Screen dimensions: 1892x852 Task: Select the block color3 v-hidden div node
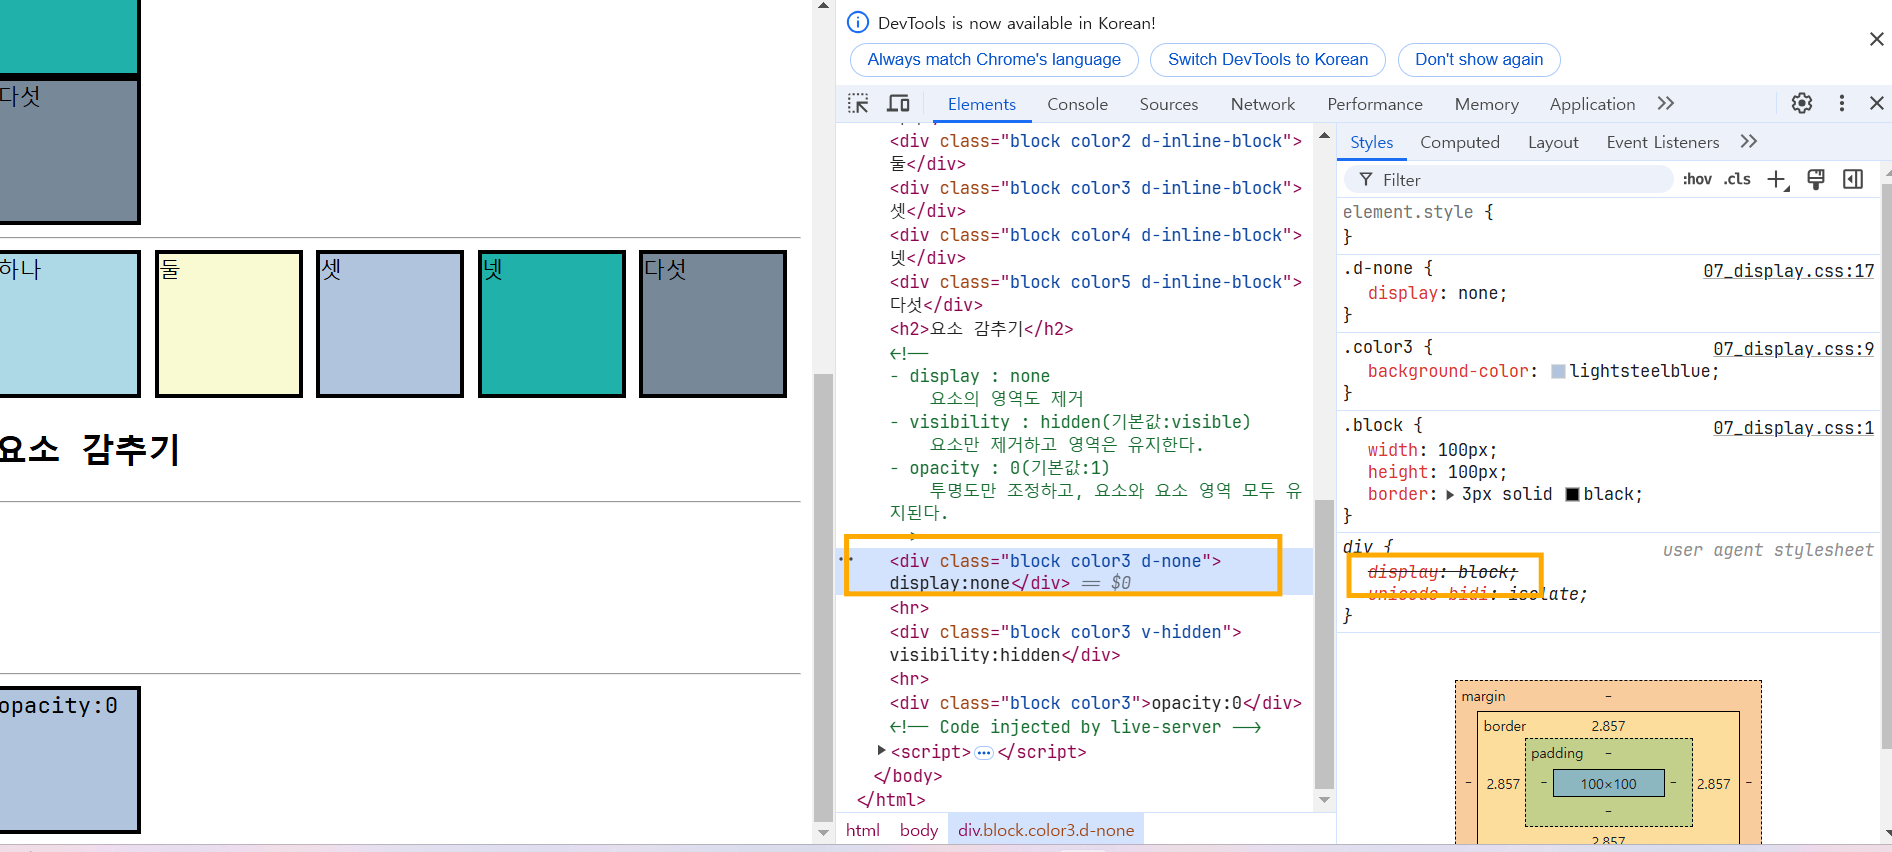(1065, 643)
